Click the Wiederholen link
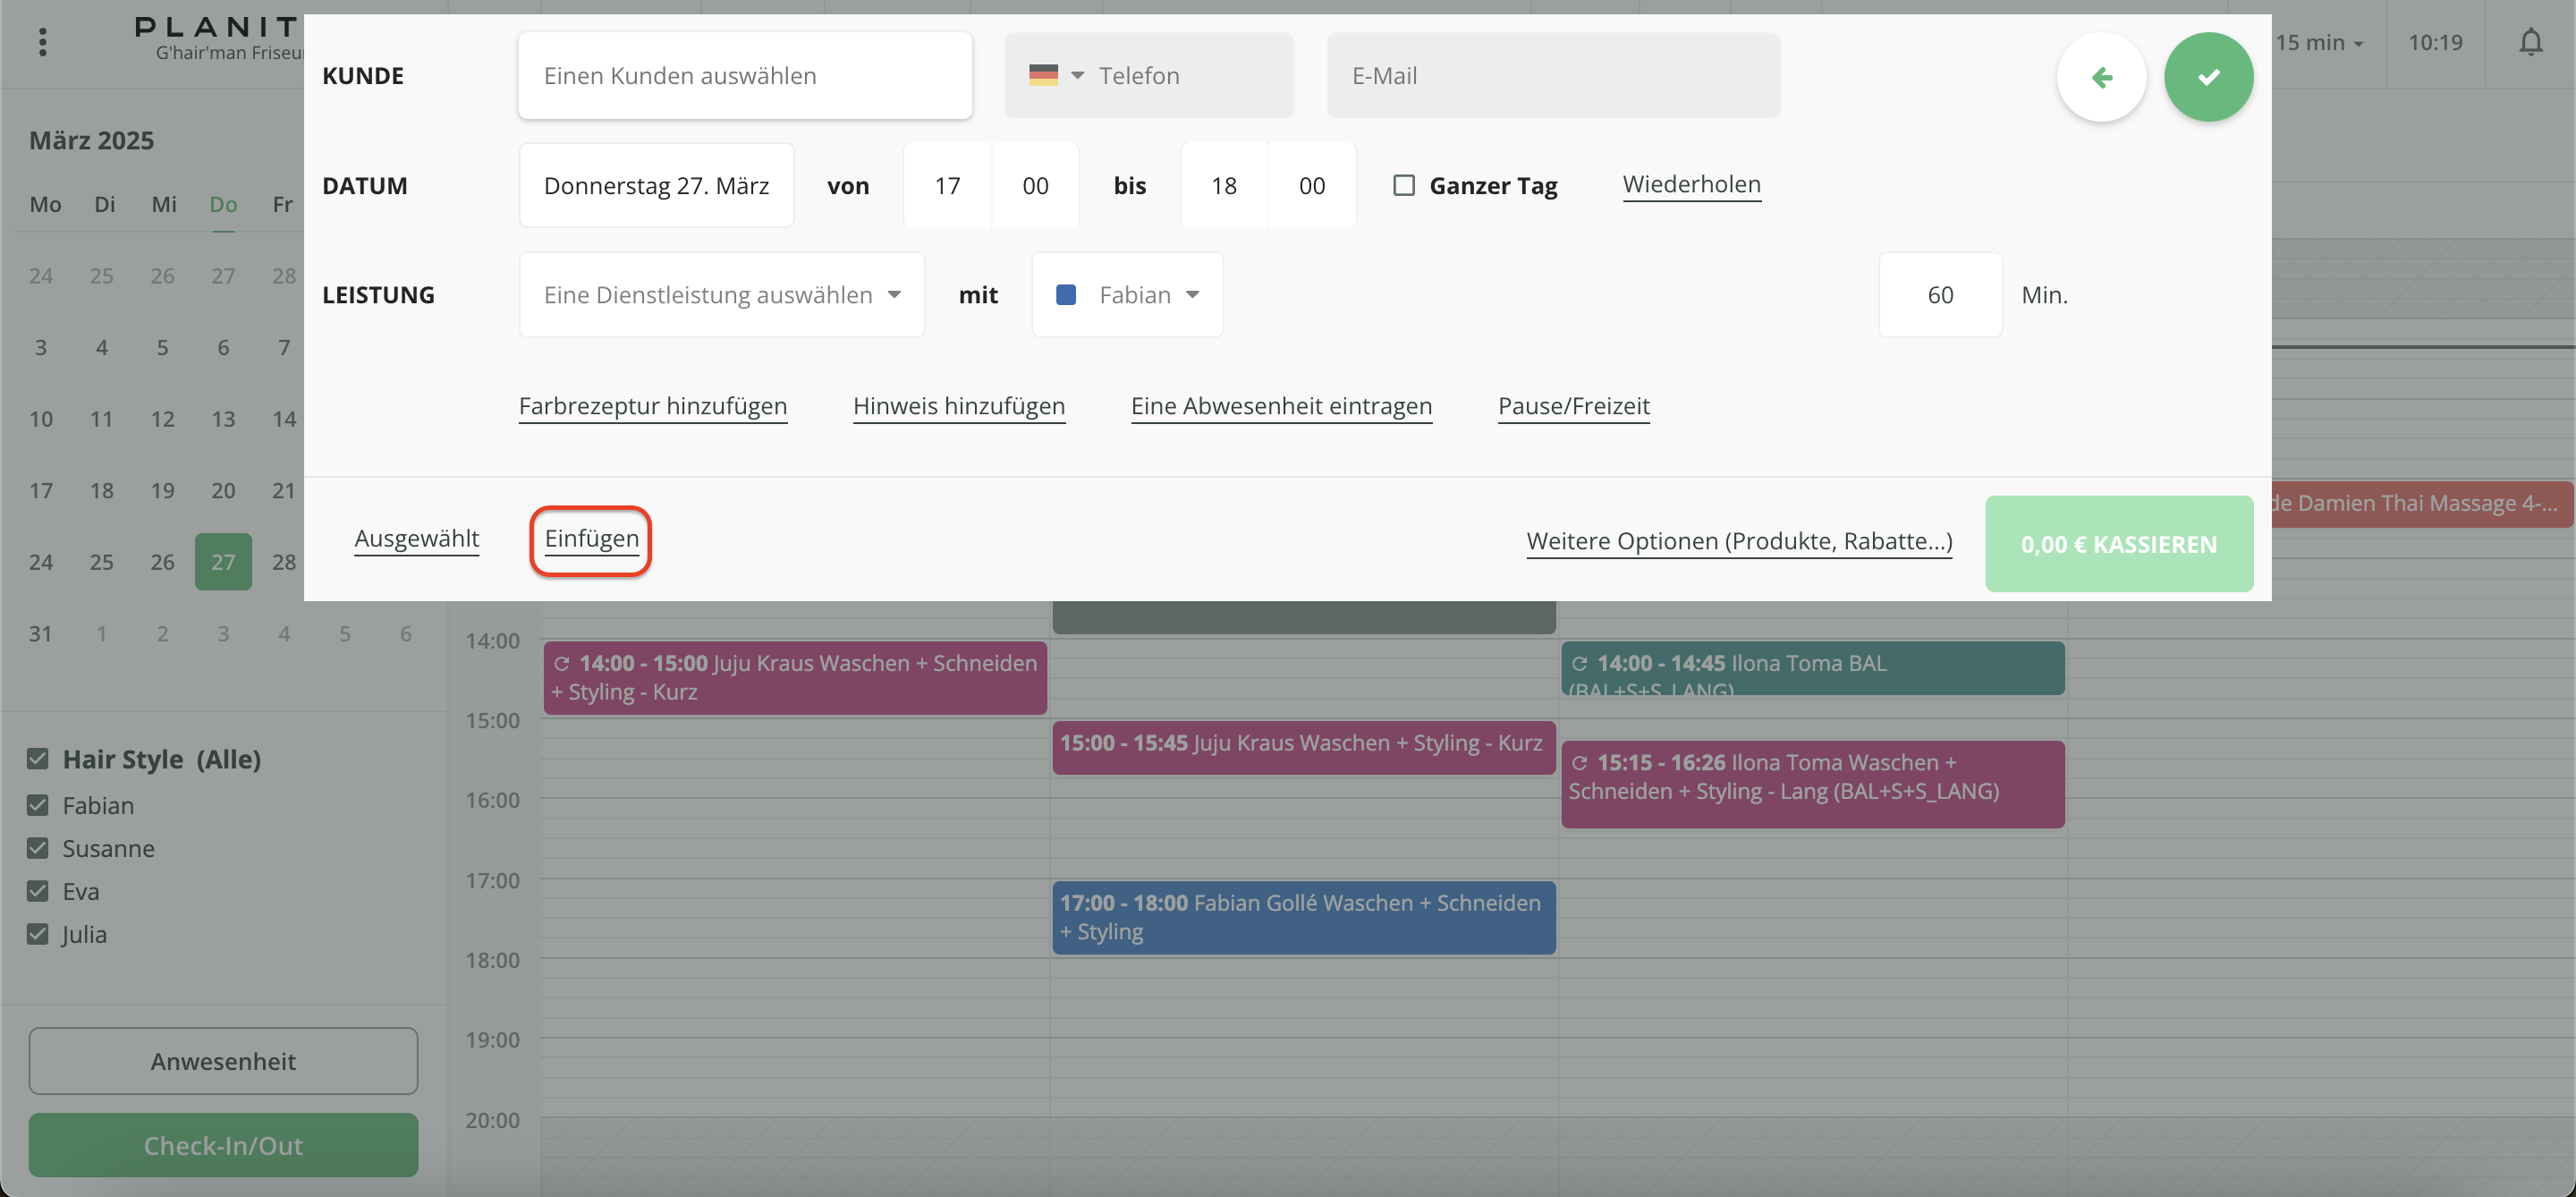The image size is (2576, 1197). click(1691, 184)
